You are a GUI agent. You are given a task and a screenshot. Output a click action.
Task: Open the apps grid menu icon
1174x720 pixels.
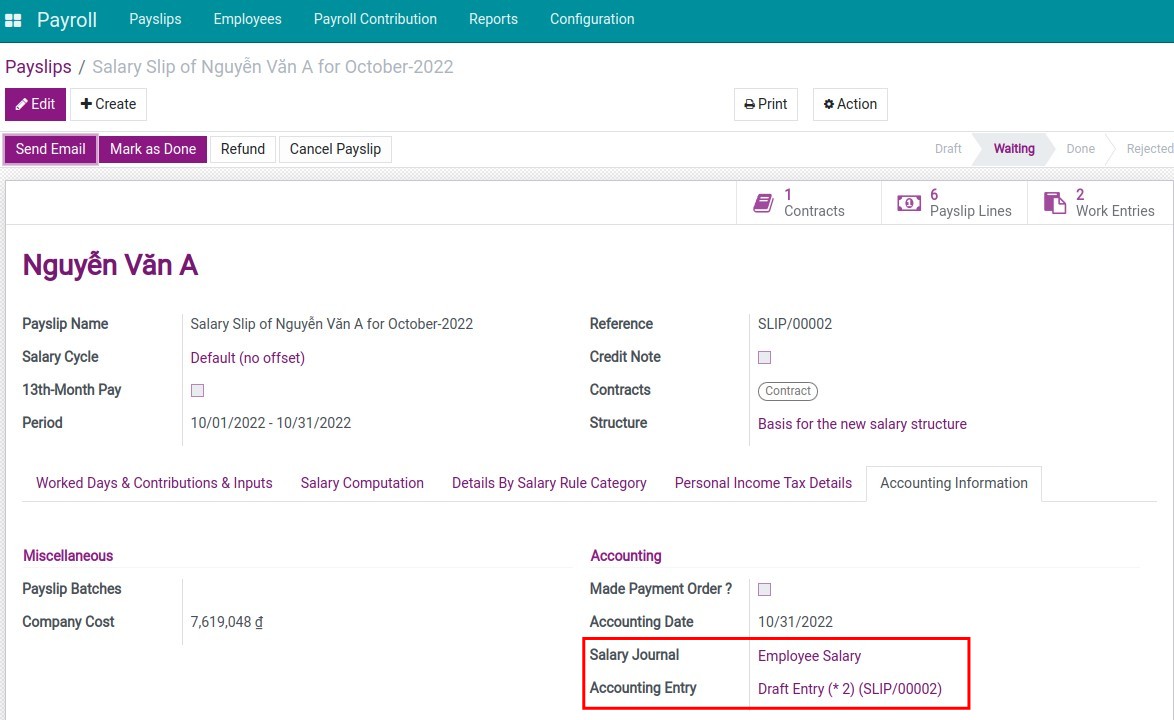(x=13, y=19)
